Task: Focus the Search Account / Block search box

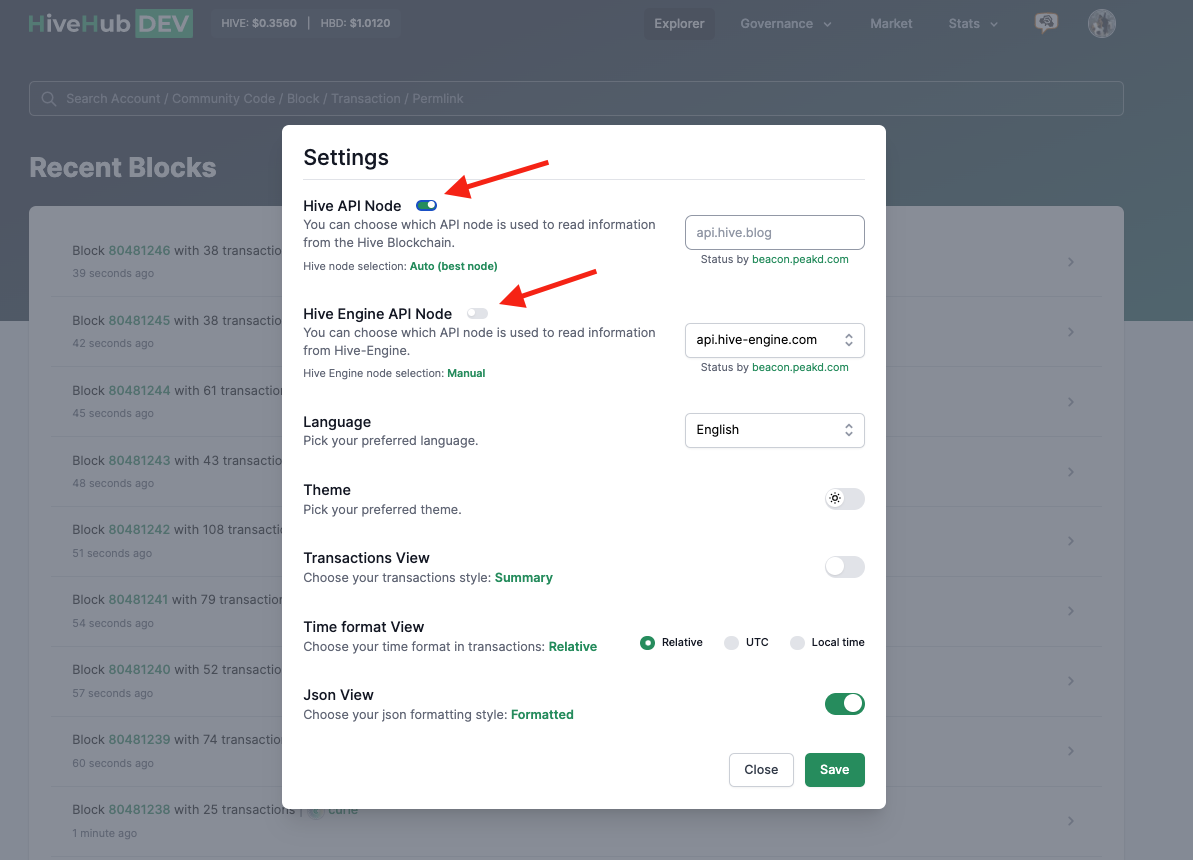Action: 576,99
